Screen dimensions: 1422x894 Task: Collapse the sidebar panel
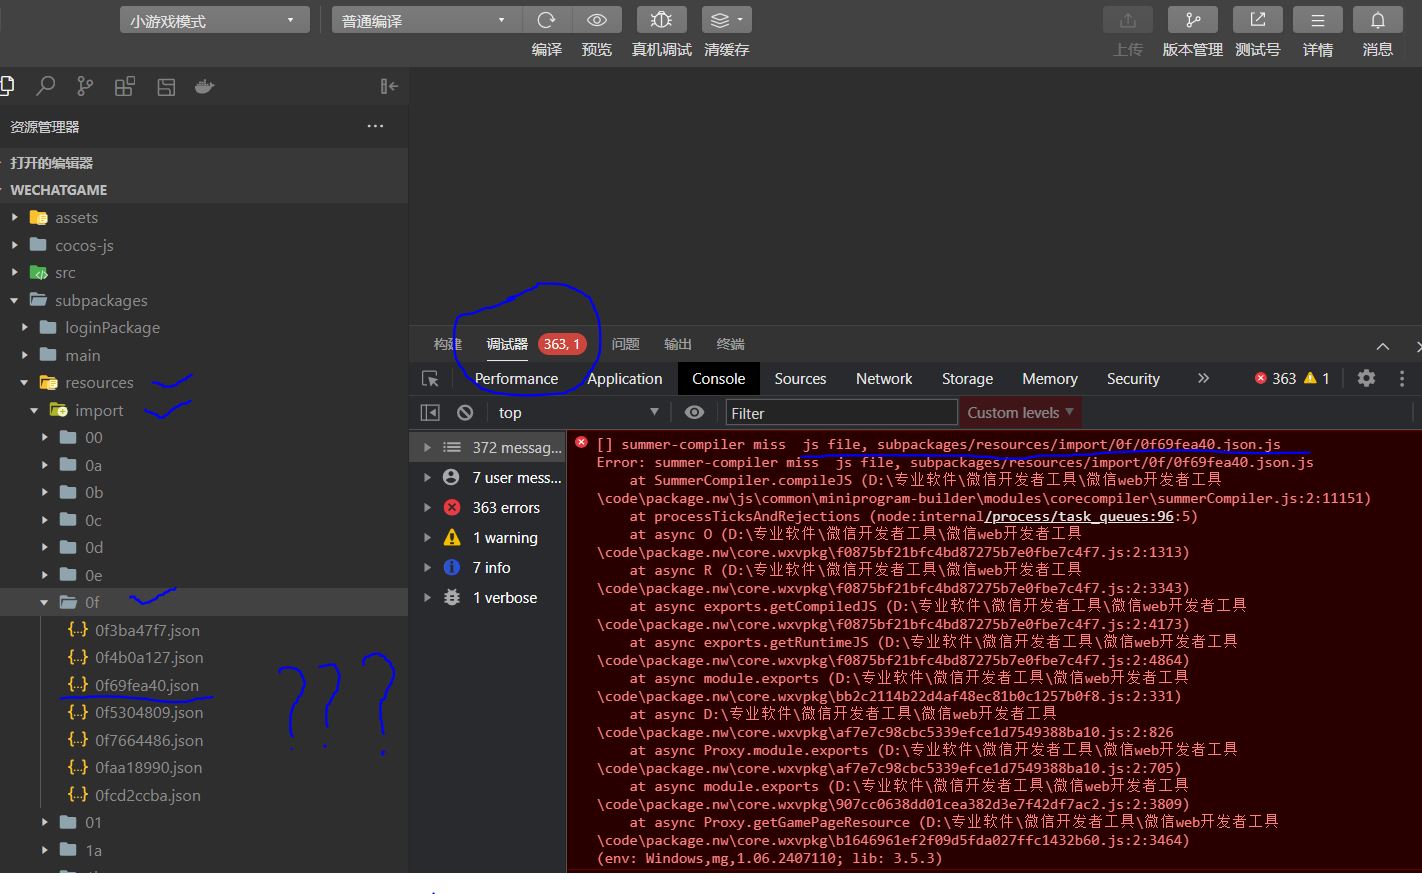pyautogui.click(x=389, y=87)
